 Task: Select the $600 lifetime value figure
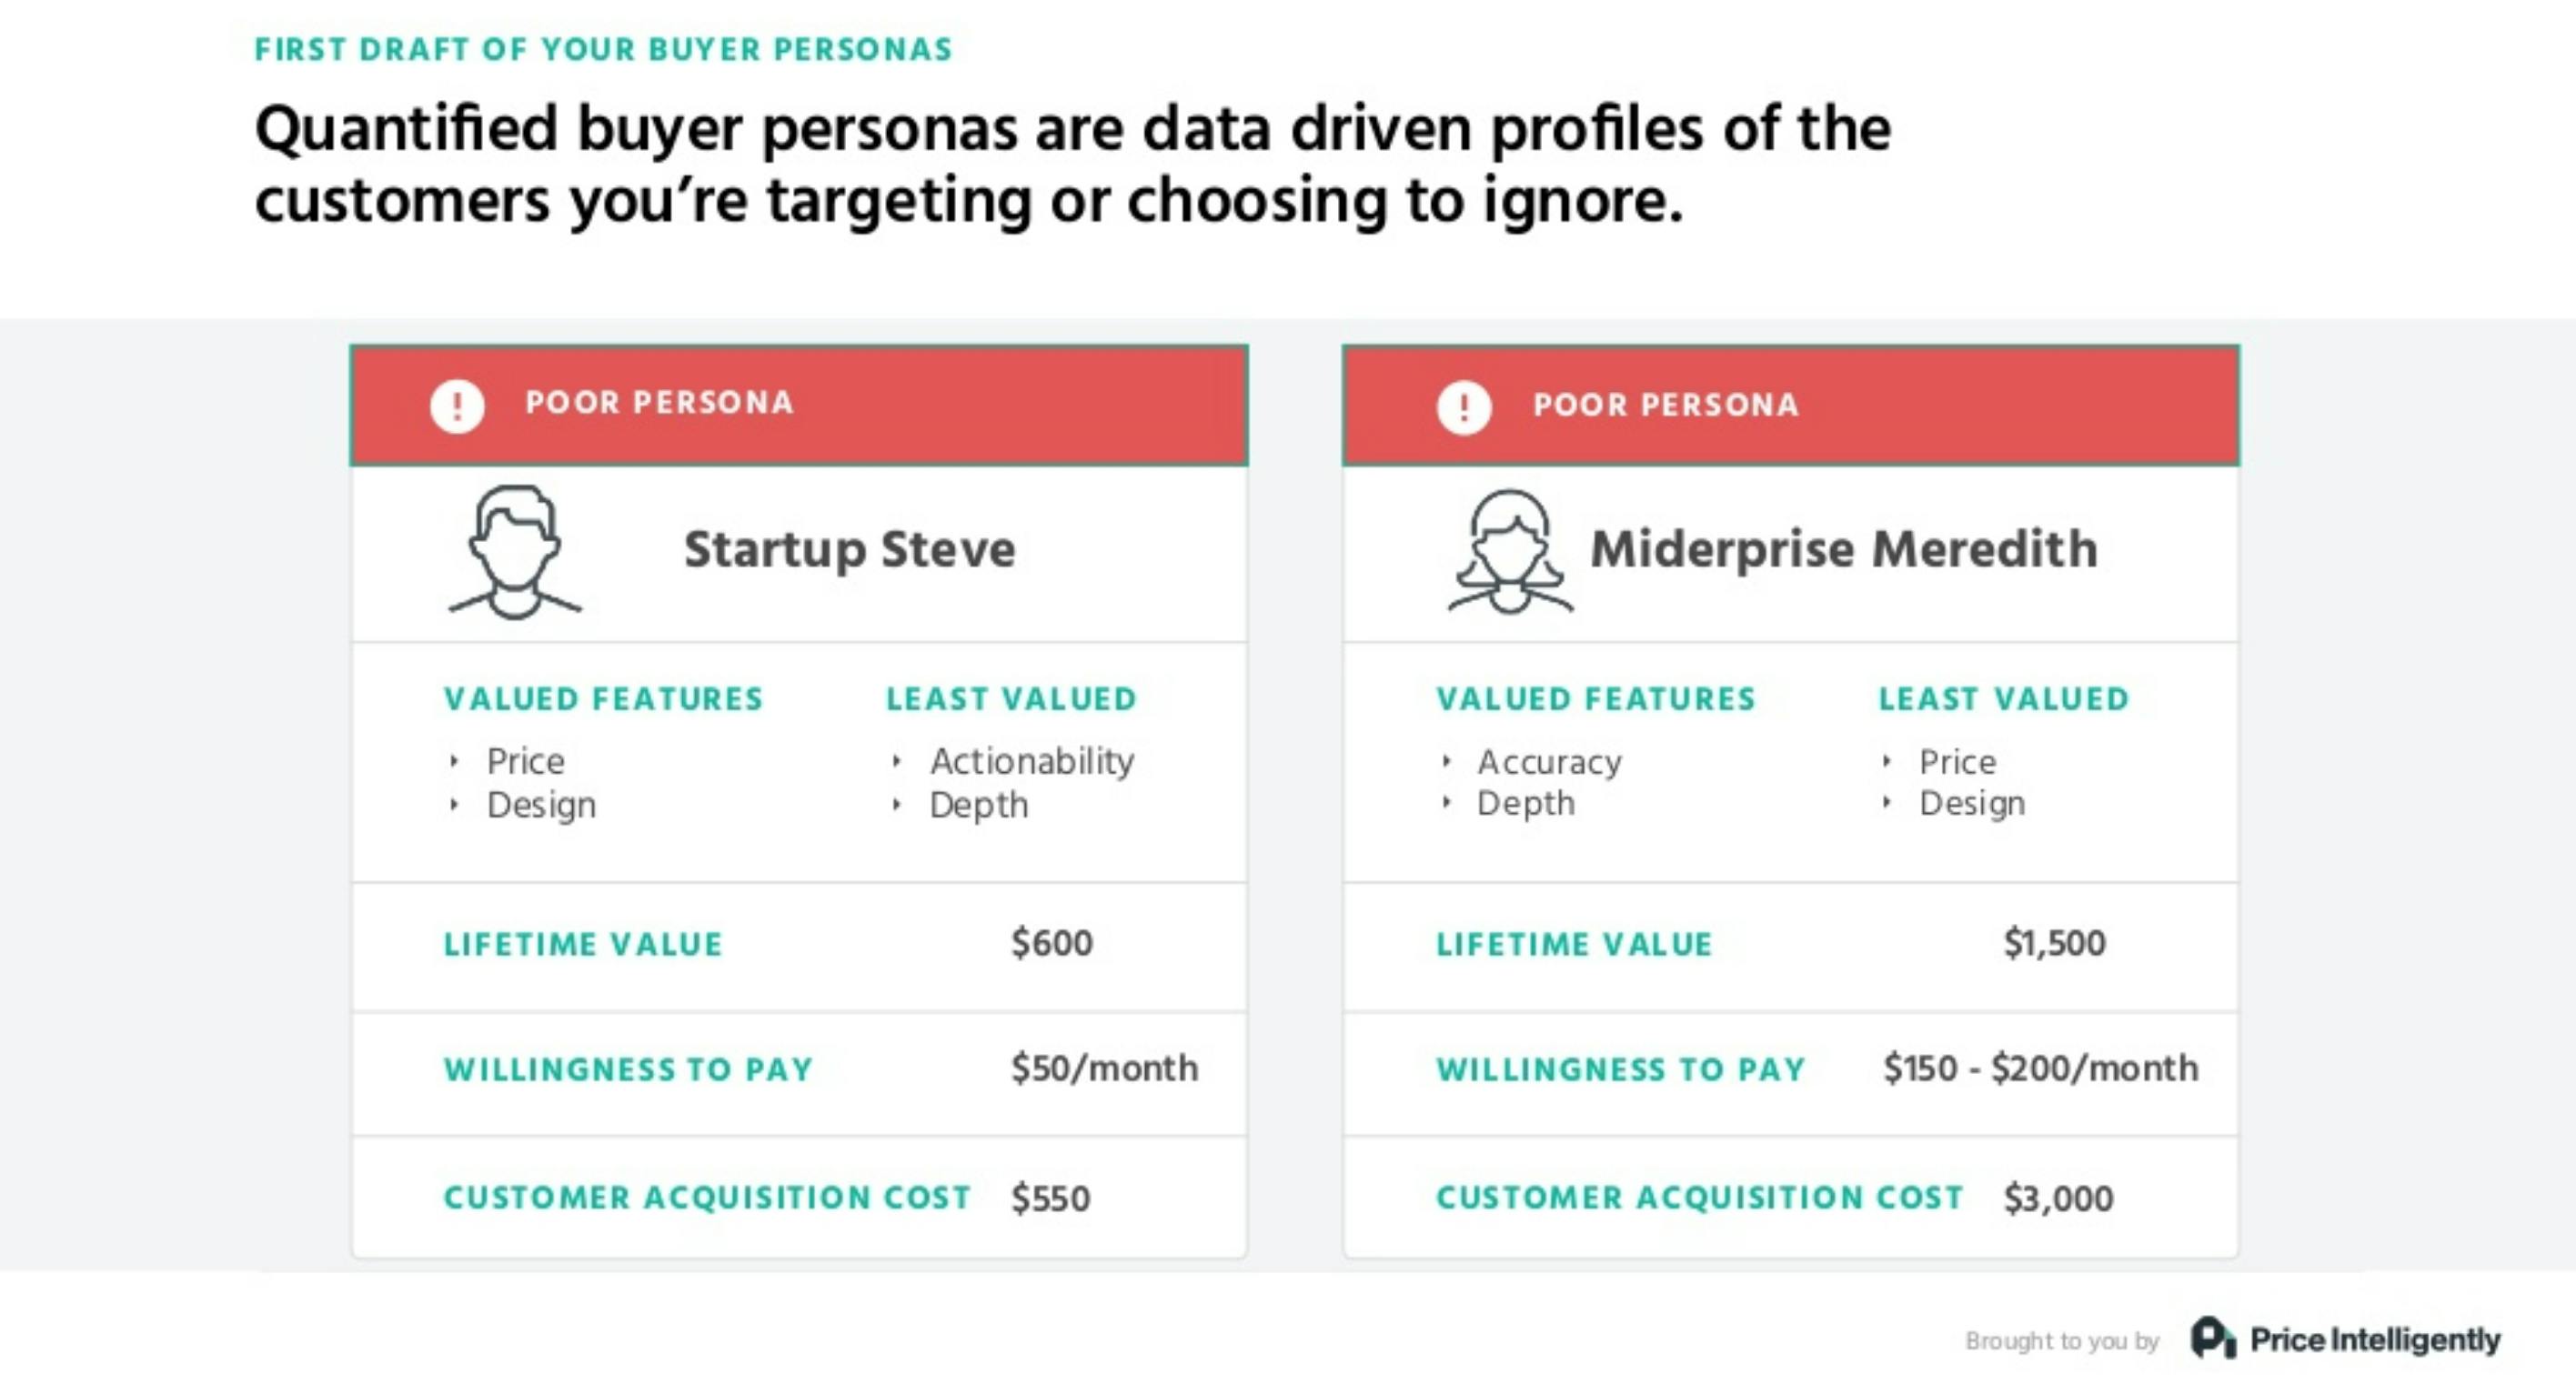1051,943
